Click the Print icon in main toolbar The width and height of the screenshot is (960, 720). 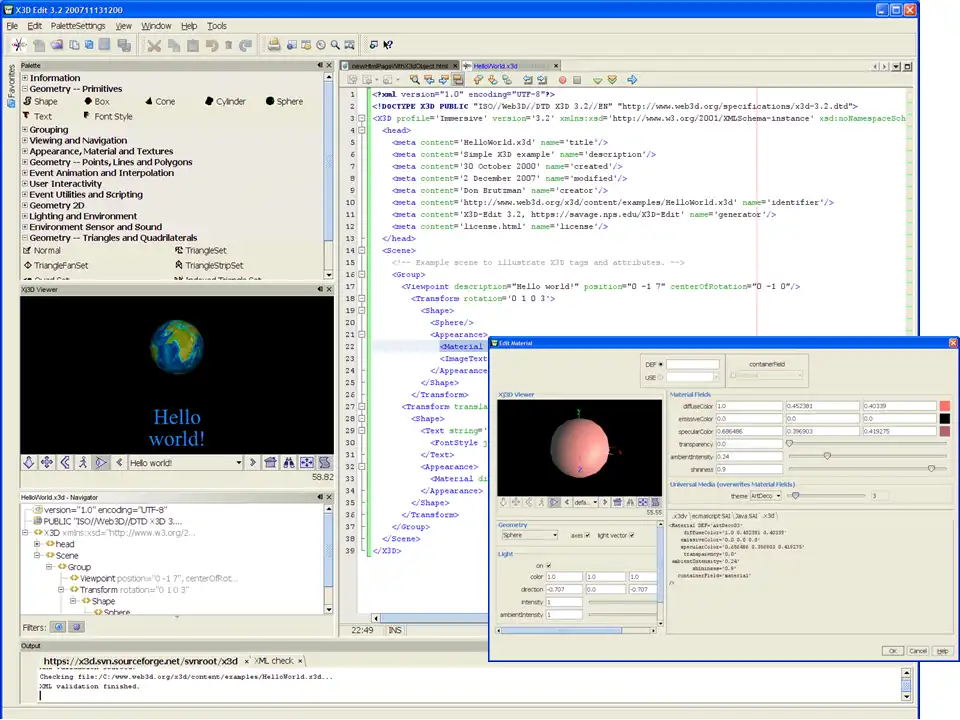click(x=273, y=45)
